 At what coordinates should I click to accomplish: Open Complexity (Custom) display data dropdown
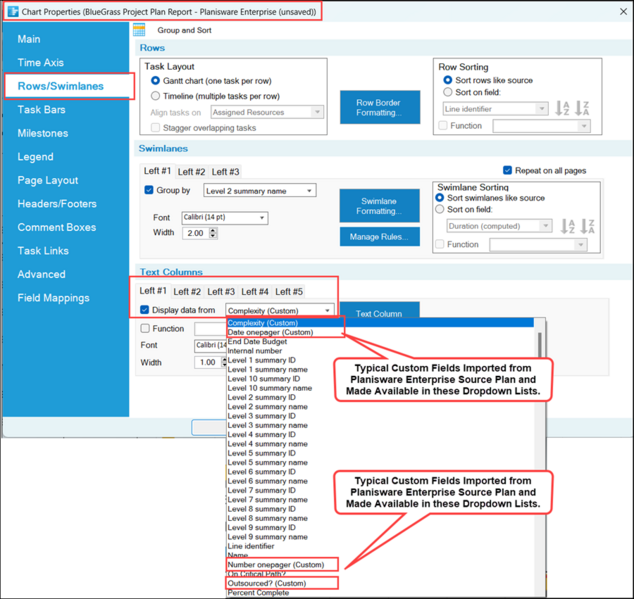280,310
